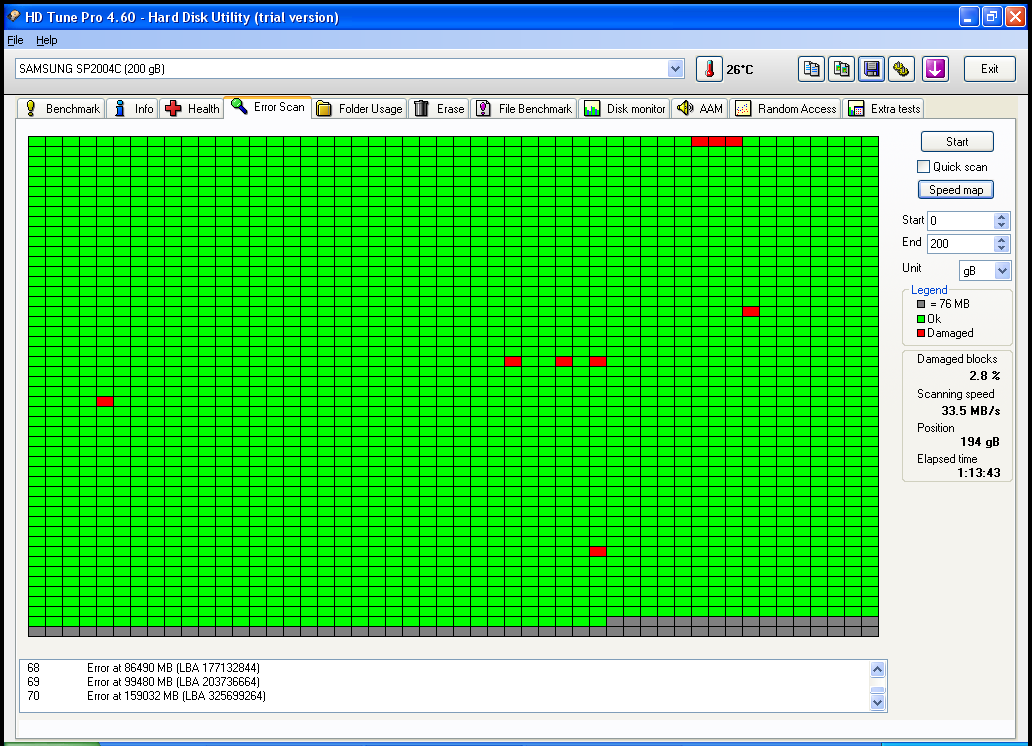
Task: Click HD Tune title bar app icon
Action: coord(13,16)
